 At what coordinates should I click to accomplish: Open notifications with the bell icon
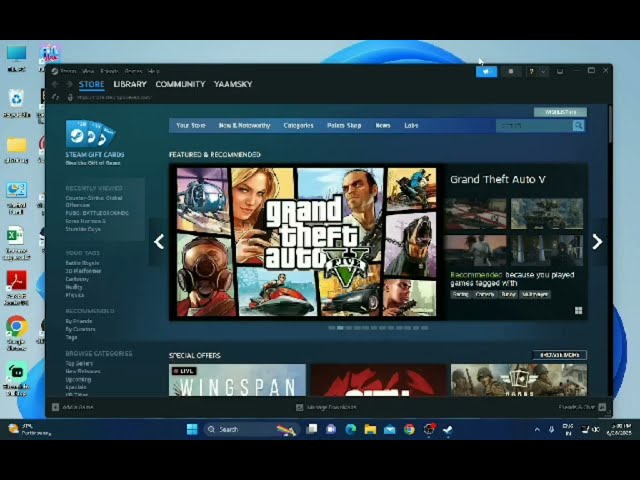point(511,72)
